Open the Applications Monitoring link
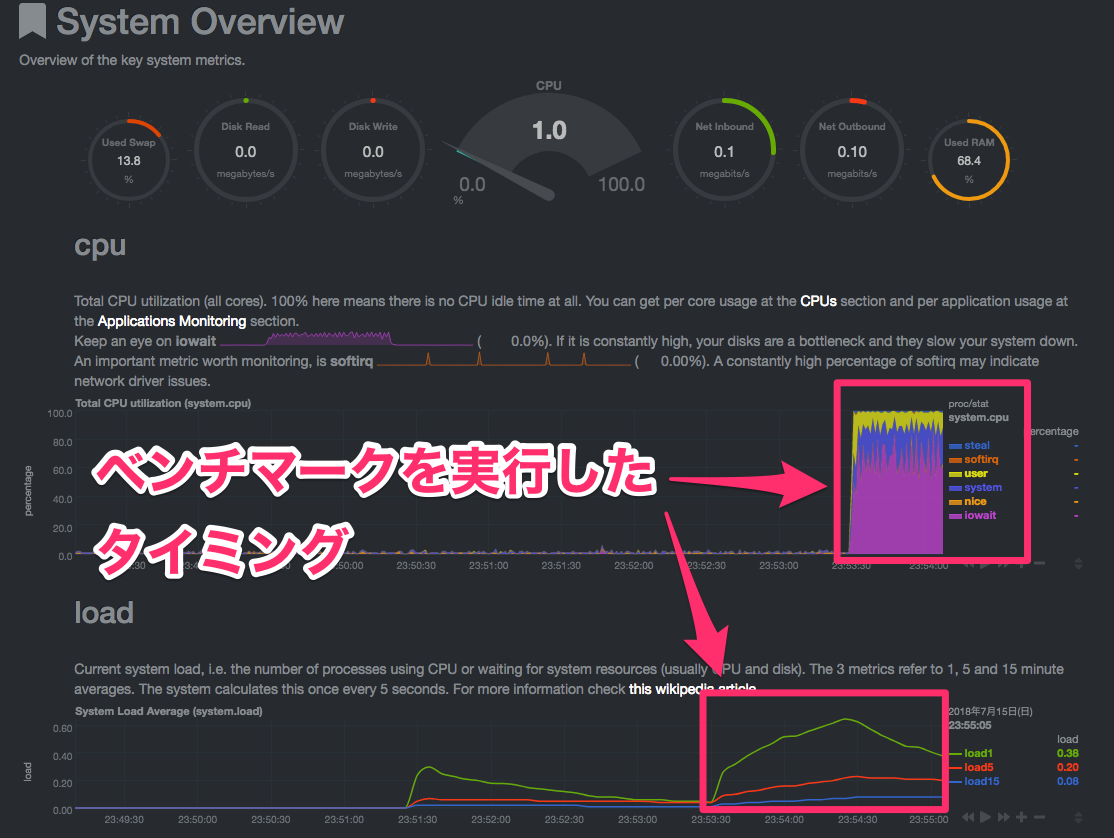The width and height of the screenshot is (1114, 838). [171, 321]
